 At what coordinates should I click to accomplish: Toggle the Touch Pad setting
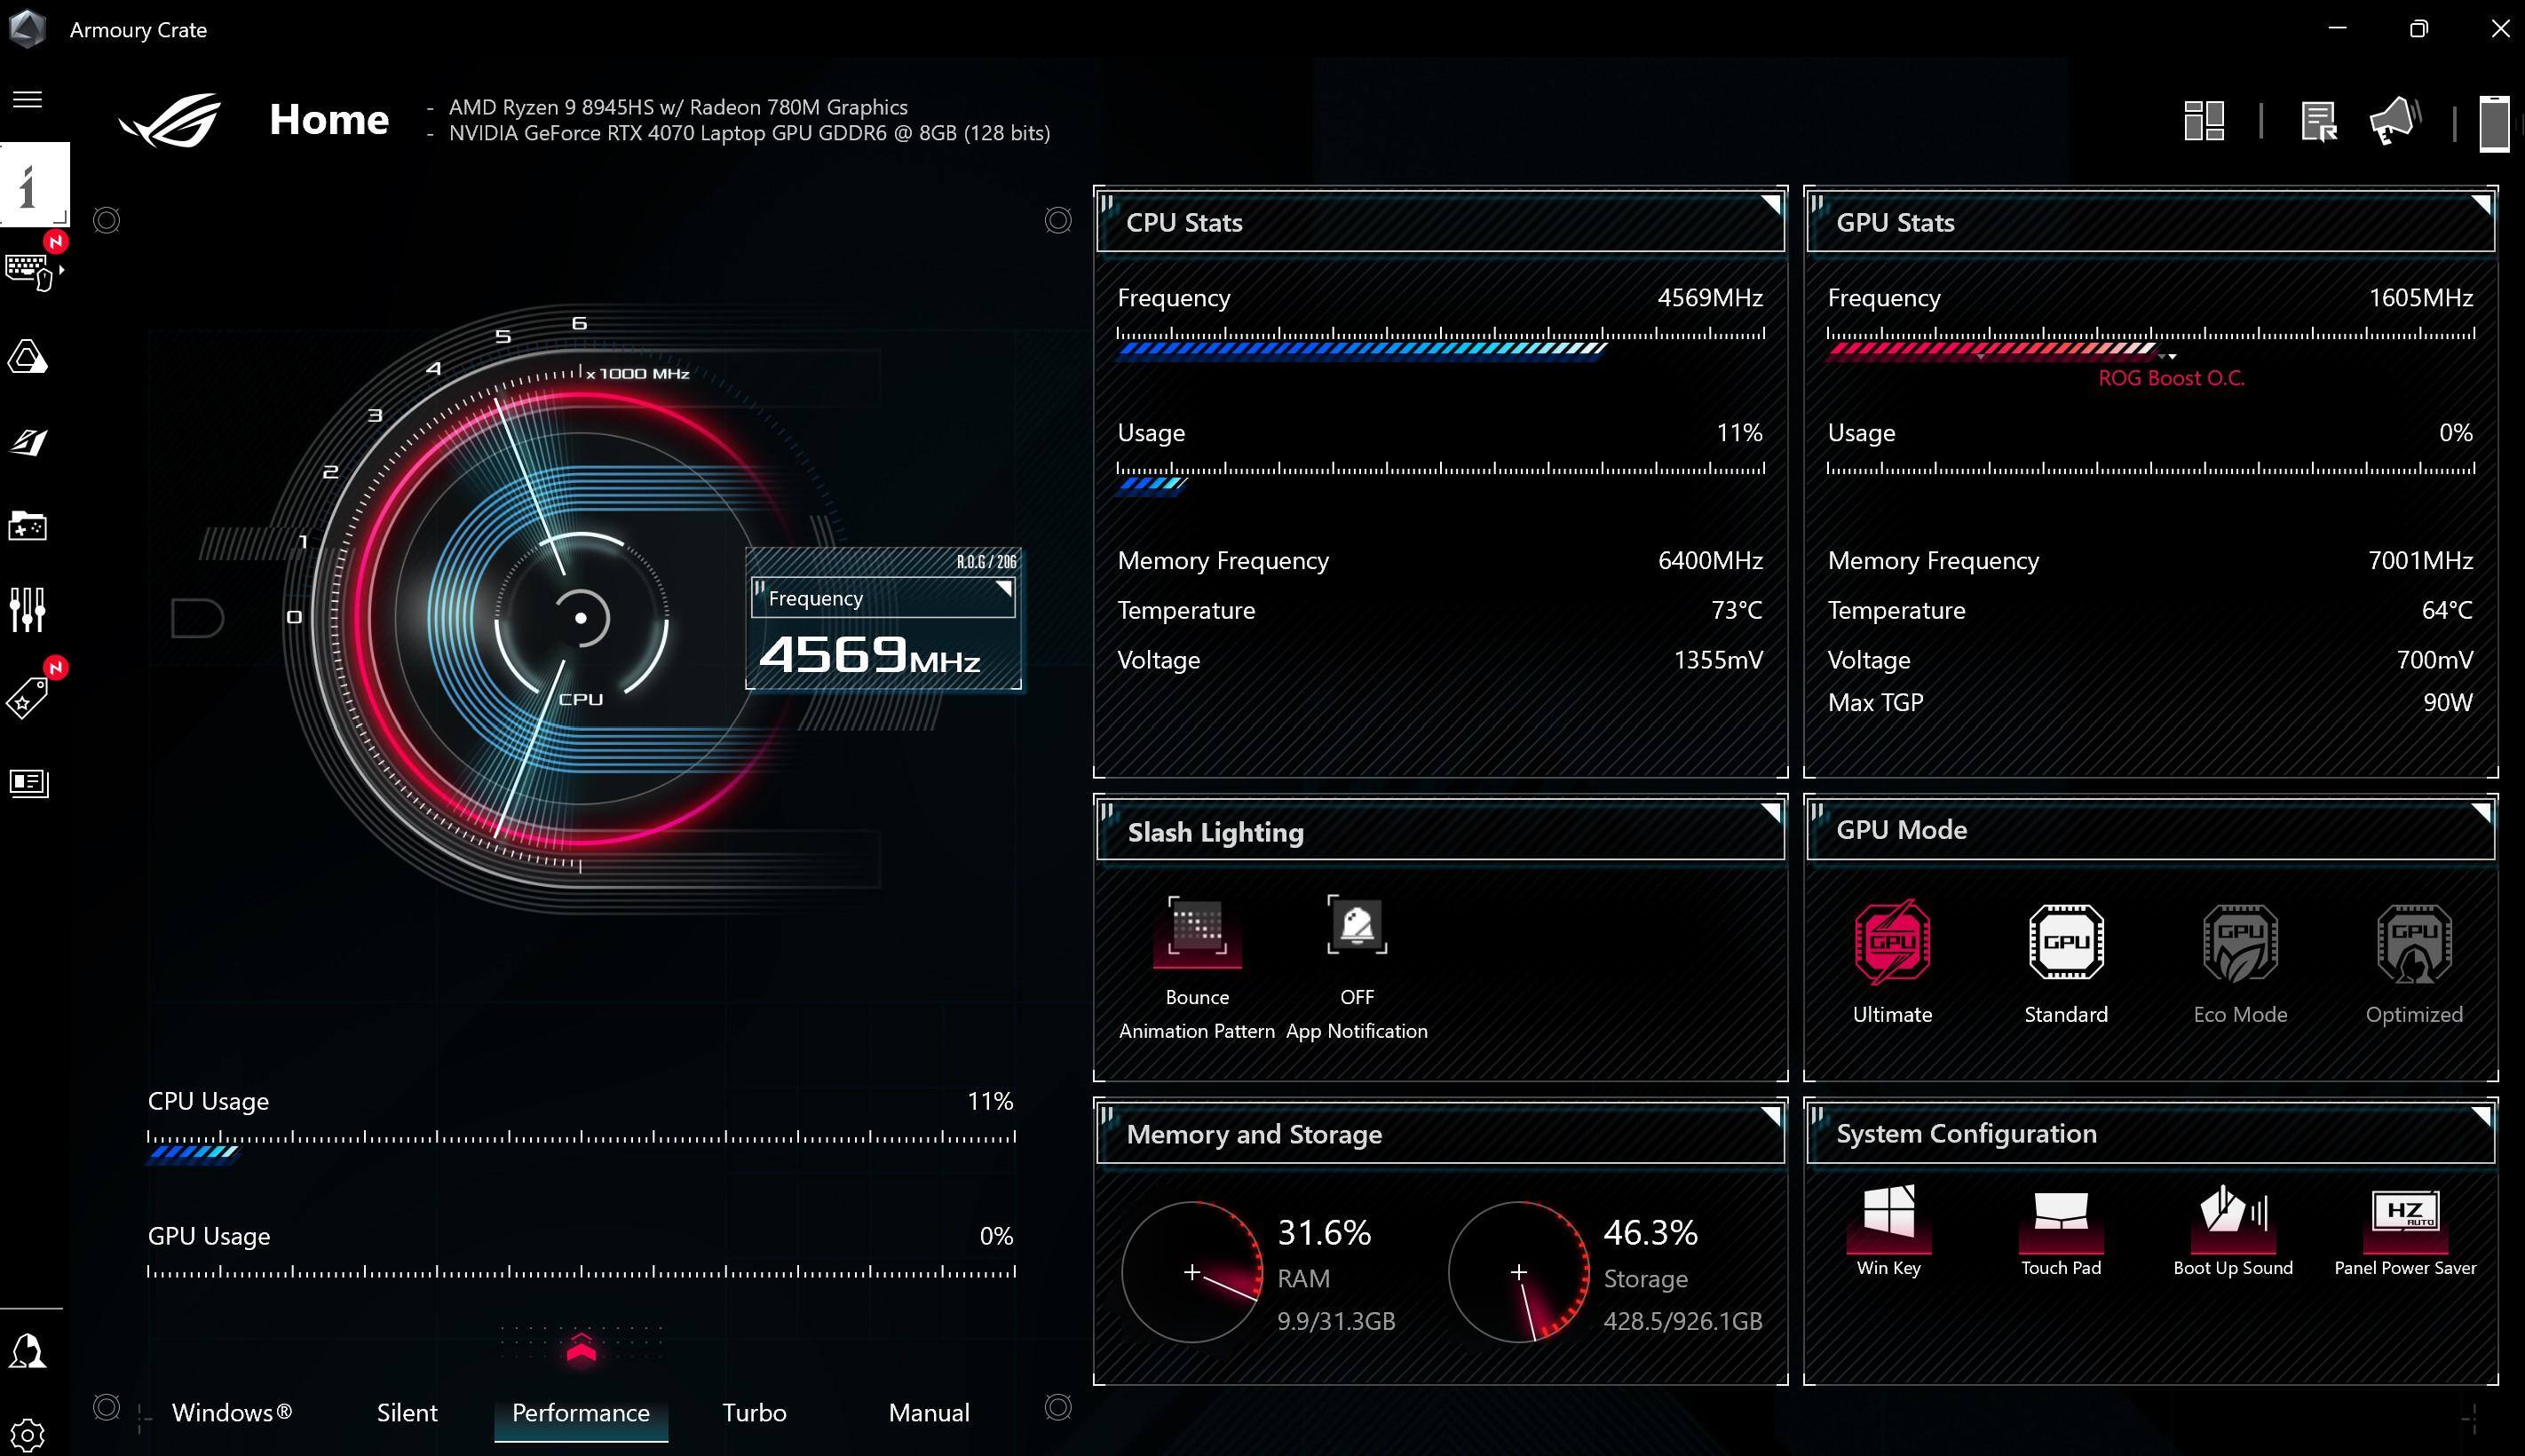[2061, 1218]
